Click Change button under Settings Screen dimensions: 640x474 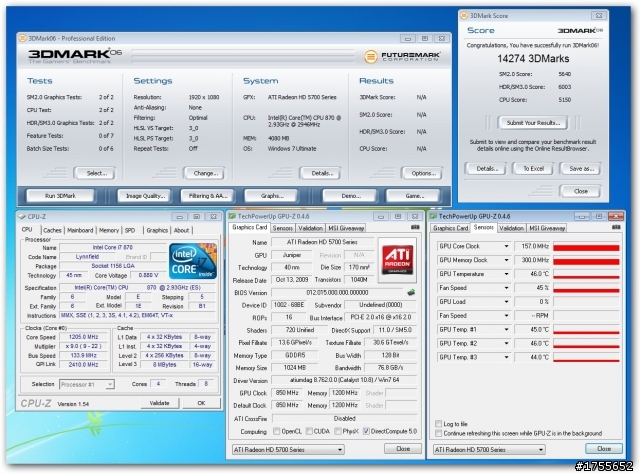pos(206,173)
